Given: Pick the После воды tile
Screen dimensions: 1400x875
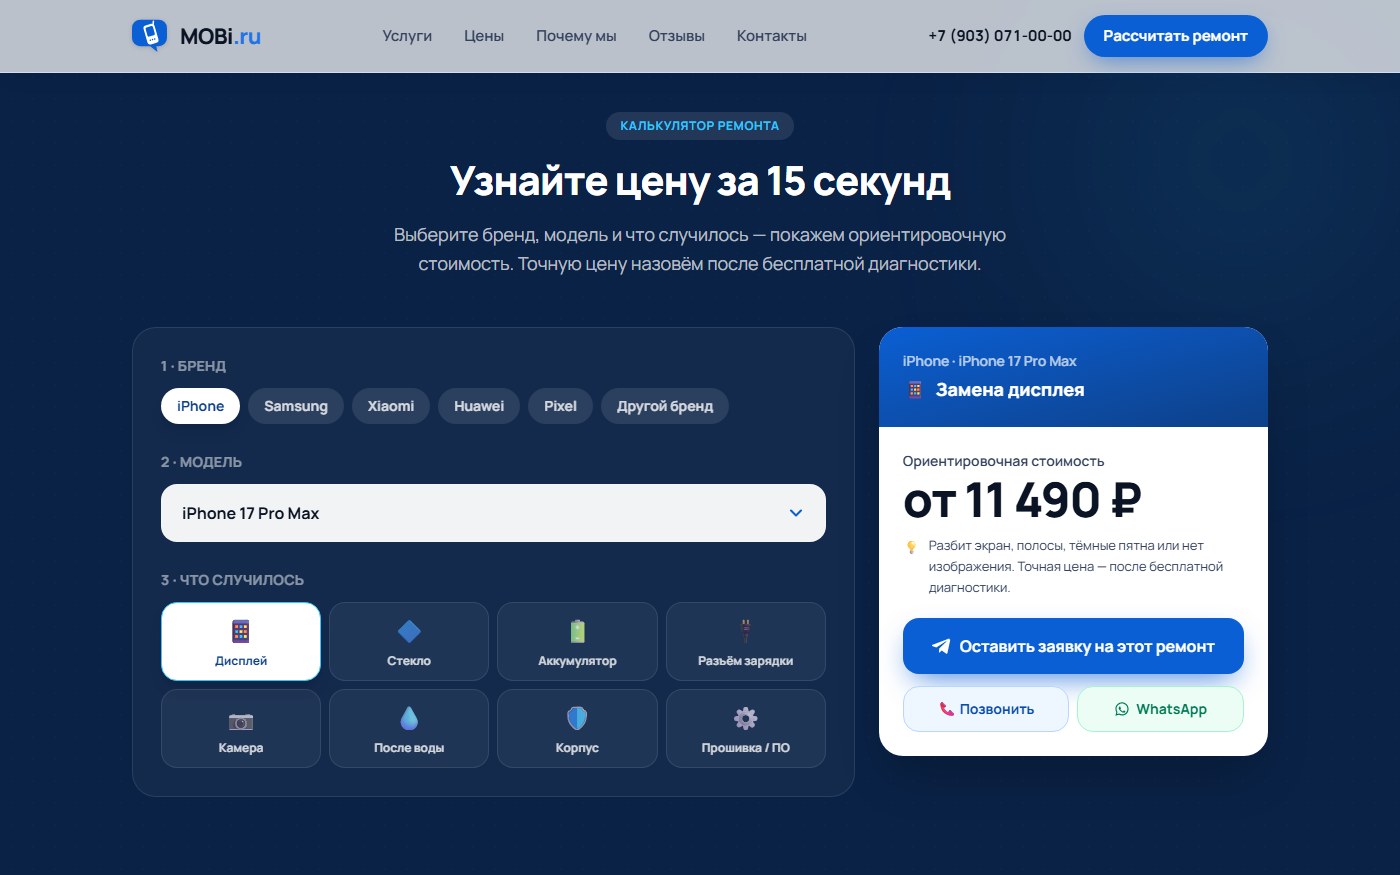Looking at the screenshot, I should pos(409,728).
